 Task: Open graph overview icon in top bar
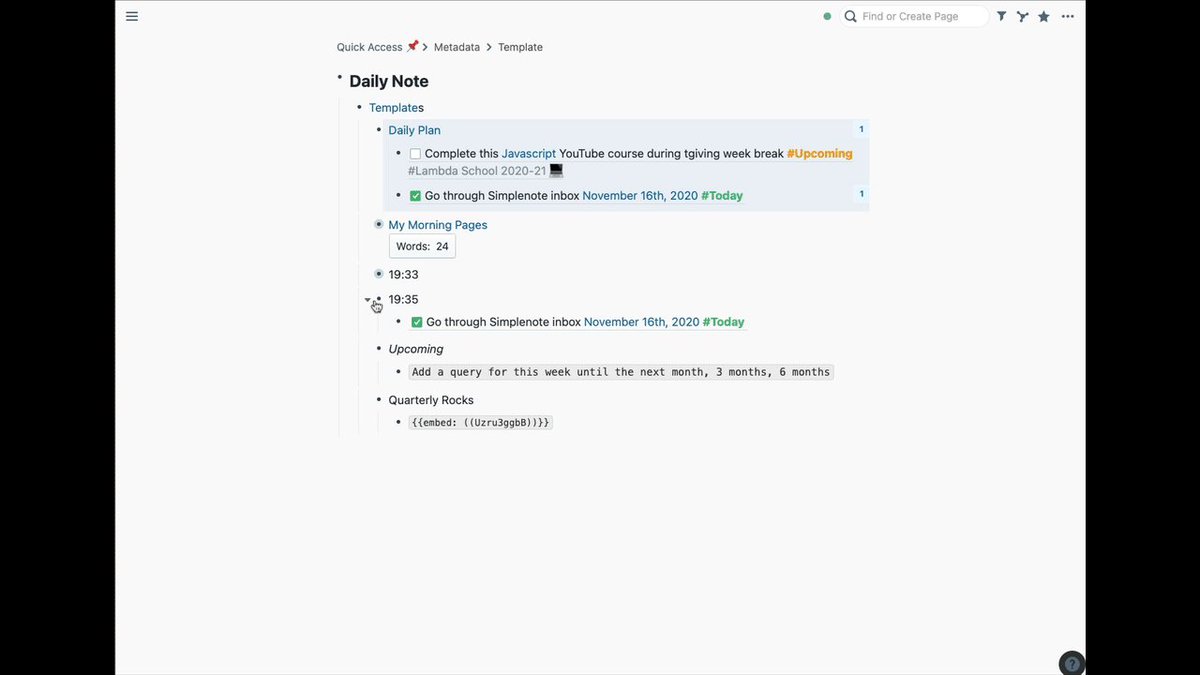pyautogui.click(x=1022, y=16)
